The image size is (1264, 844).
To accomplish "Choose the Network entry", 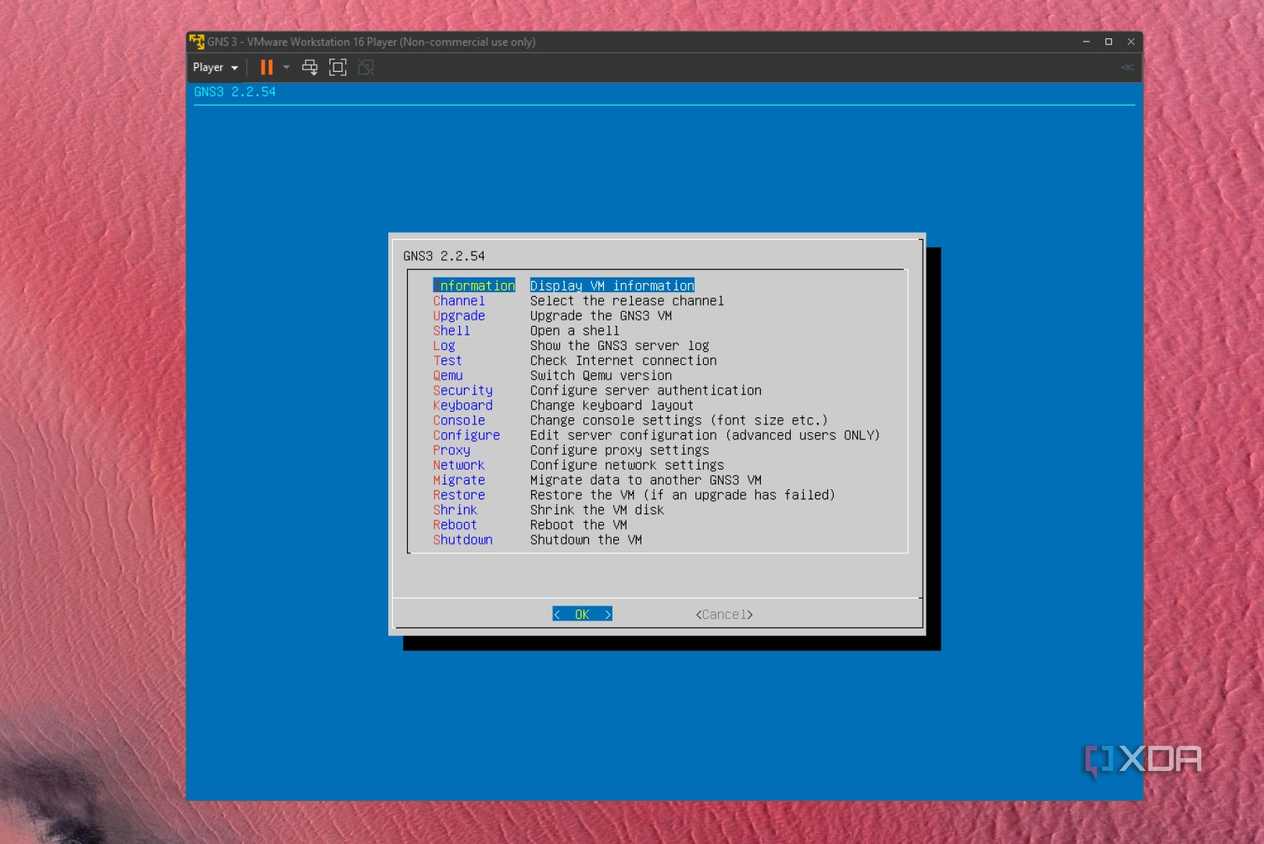I will tap(459, 466).
